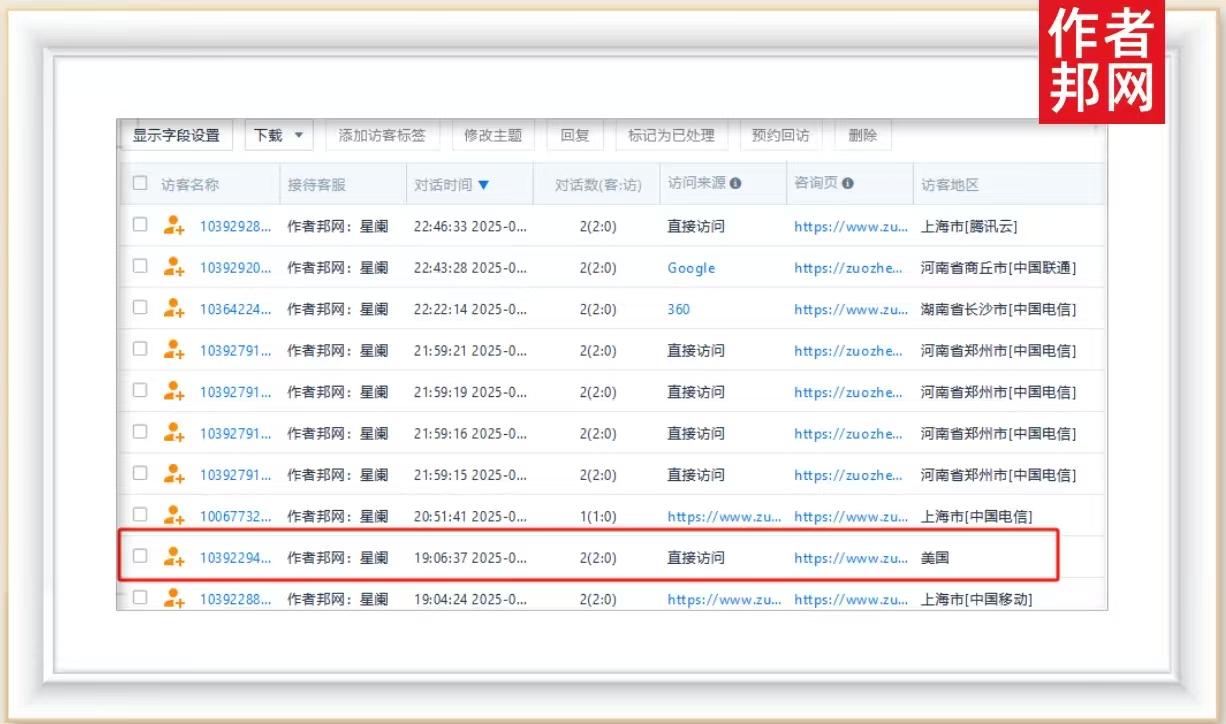This screenshot has width=1226, height=724.
Task: Open 咨询页 link in 湖南省长沙市 row
Action: [x=851, y=310]
